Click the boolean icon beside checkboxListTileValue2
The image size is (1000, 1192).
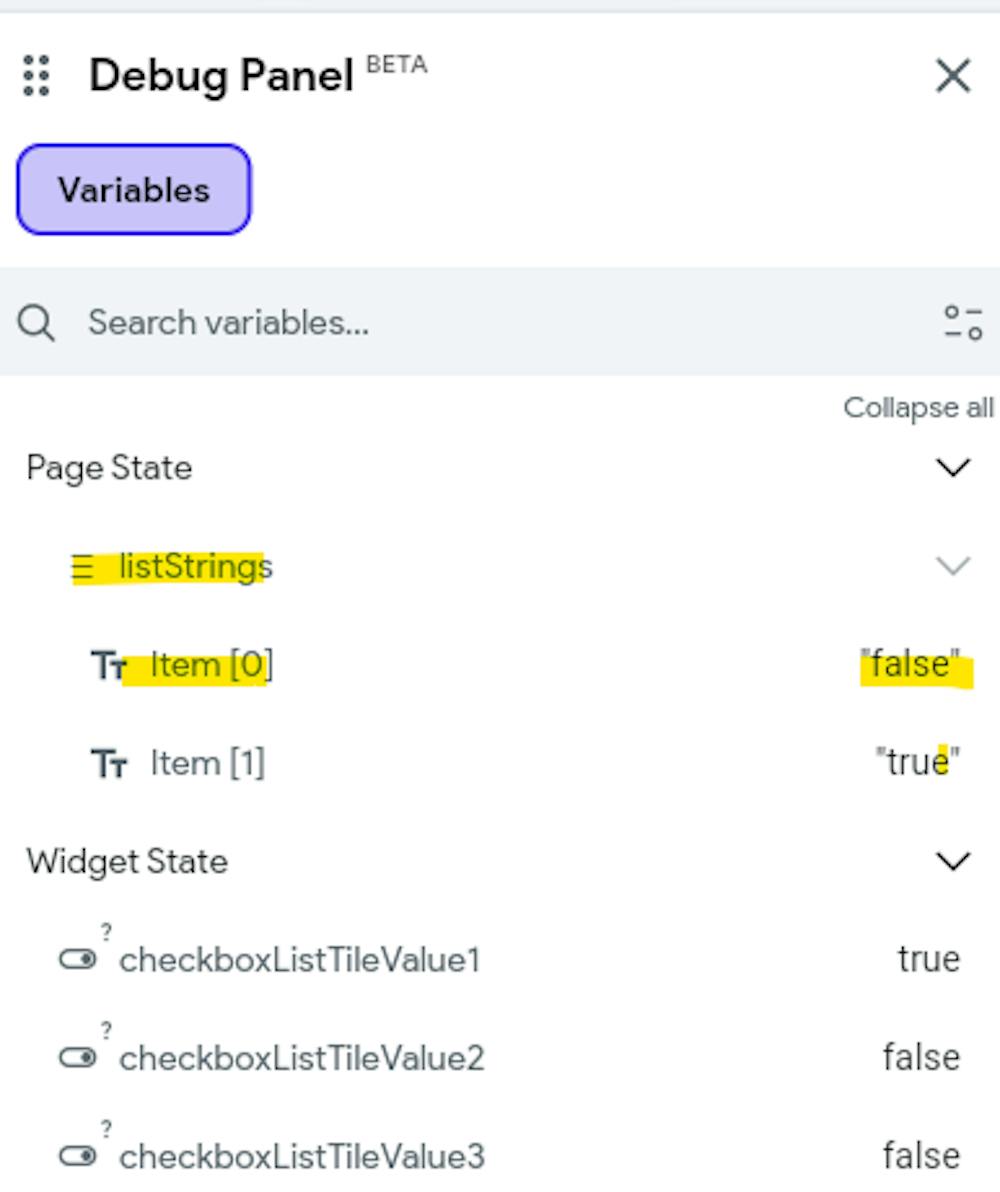(78, 1058)
